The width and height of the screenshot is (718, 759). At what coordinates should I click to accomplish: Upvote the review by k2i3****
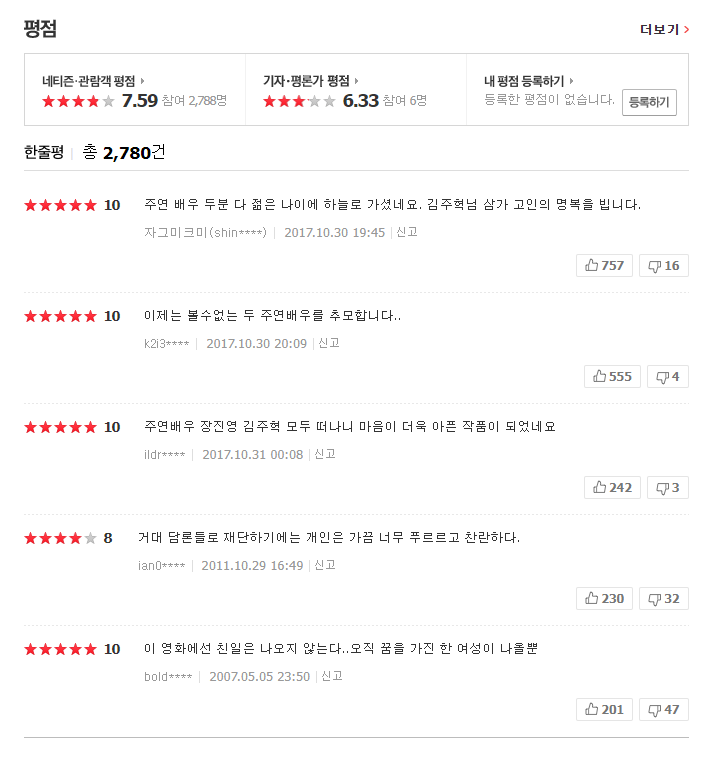[x=612, y=376]
